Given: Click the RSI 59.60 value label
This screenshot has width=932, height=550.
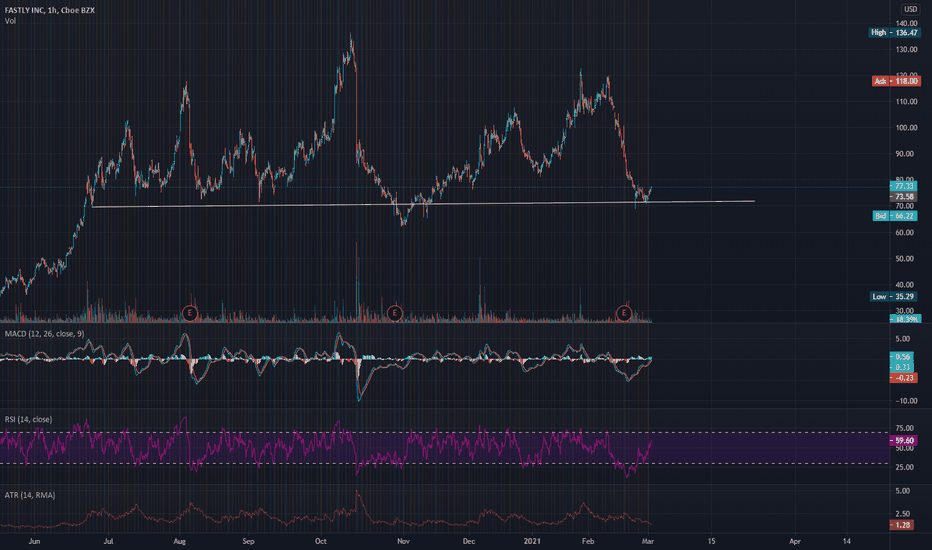Looking at the screenshot, I should pyautogui.click(x=904, y=441).
